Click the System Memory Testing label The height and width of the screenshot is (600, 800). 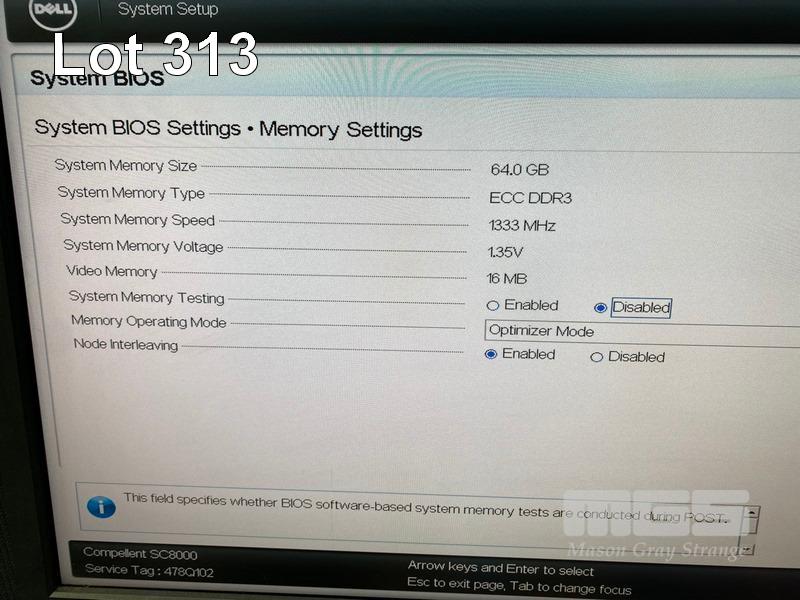(x=146, y=297)
